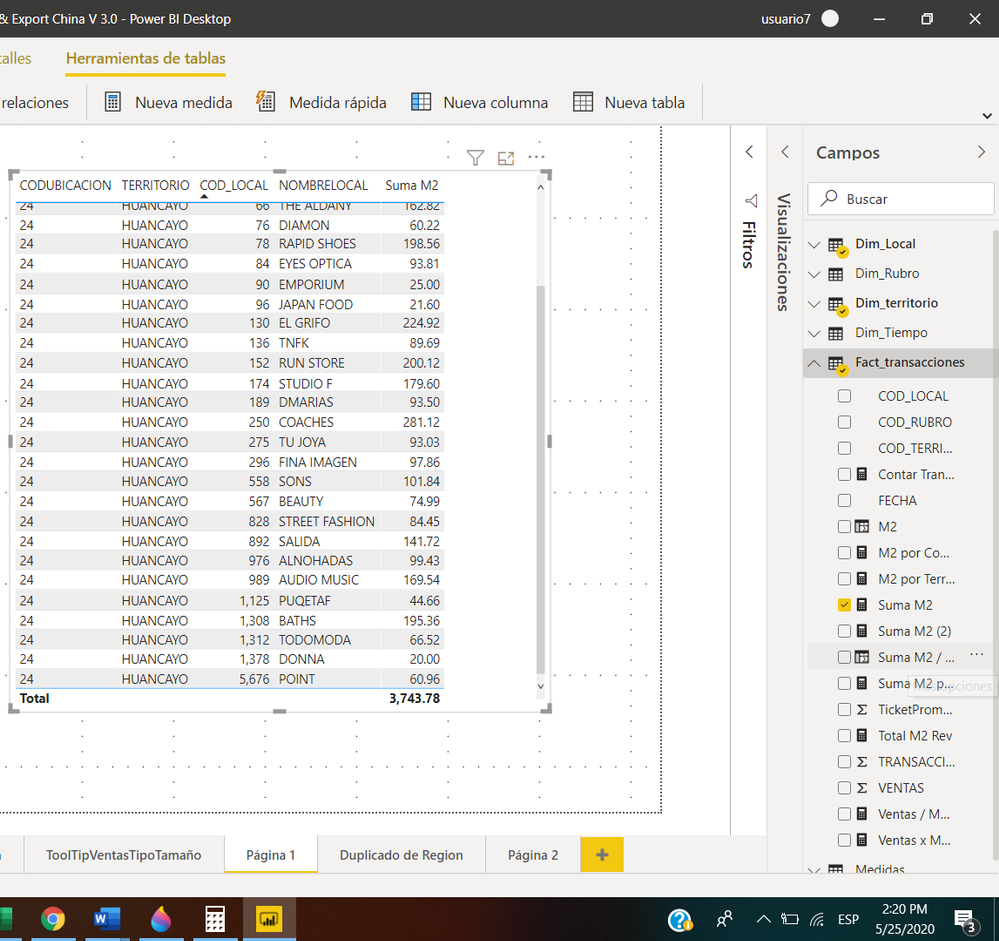The width and height of the screenshot is (999, 941).
Task: Sort by the NOMBRELOCAL column header
Action: 323,185
